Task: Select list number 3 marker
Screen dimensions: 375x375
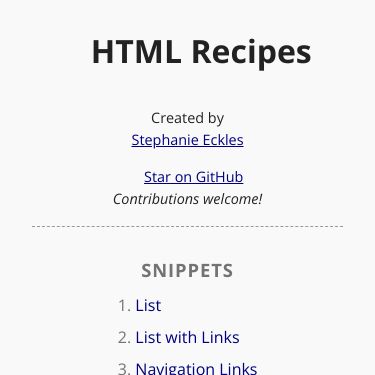Action: (124, 369)
